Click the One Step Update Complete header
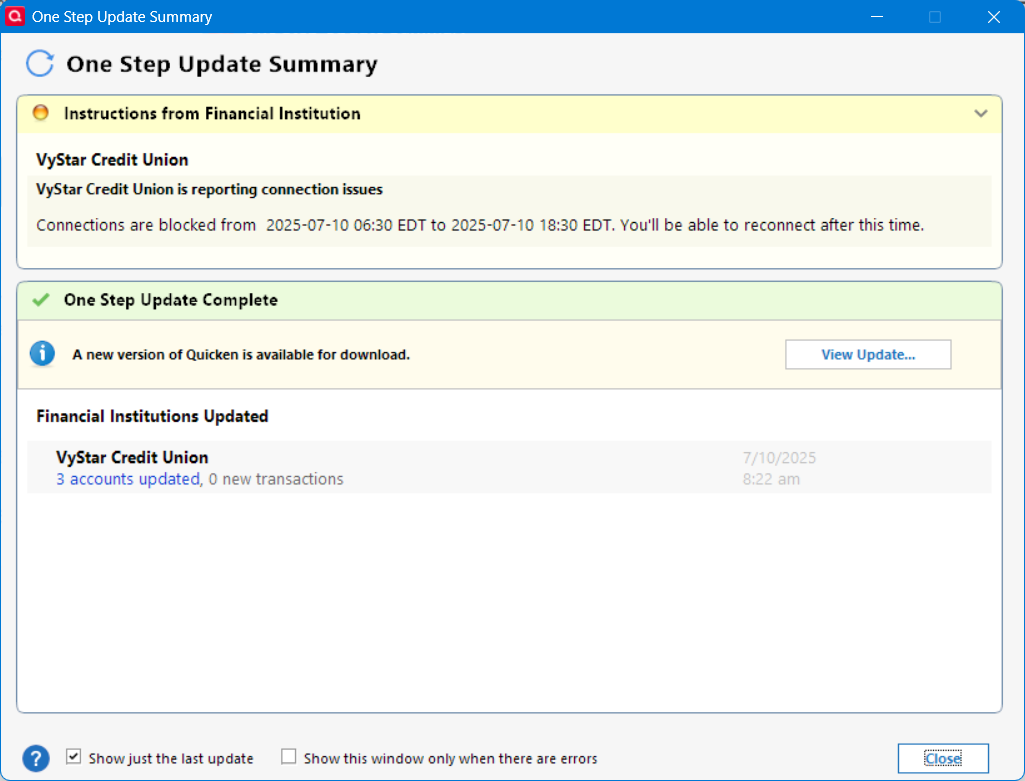Screen dimensions: 1025x781 (171, 300)
